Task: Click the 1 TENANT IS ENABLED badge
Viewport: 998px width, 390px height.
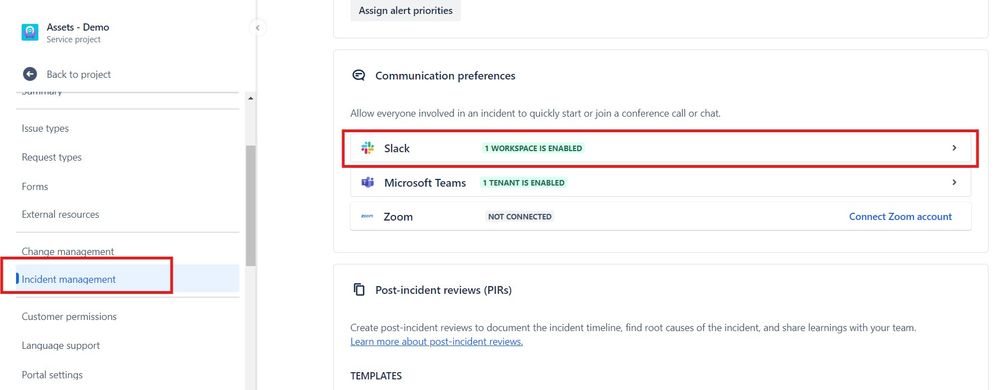Action: click(523, 183)
